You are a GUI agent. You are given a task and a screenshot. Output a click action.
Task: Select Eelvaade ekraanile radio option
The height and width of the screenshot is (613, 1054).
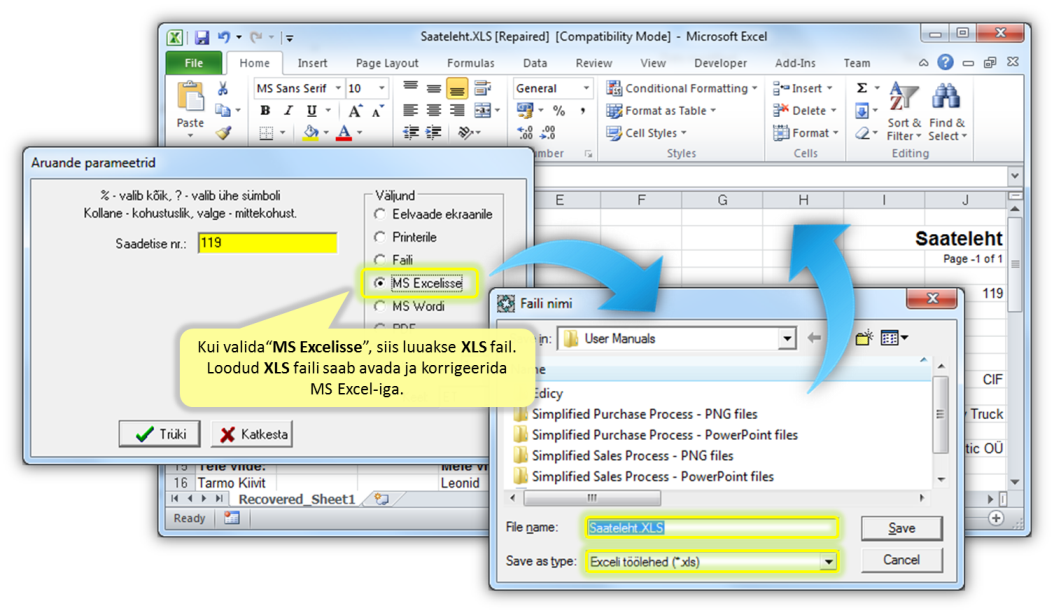(380, 214)
